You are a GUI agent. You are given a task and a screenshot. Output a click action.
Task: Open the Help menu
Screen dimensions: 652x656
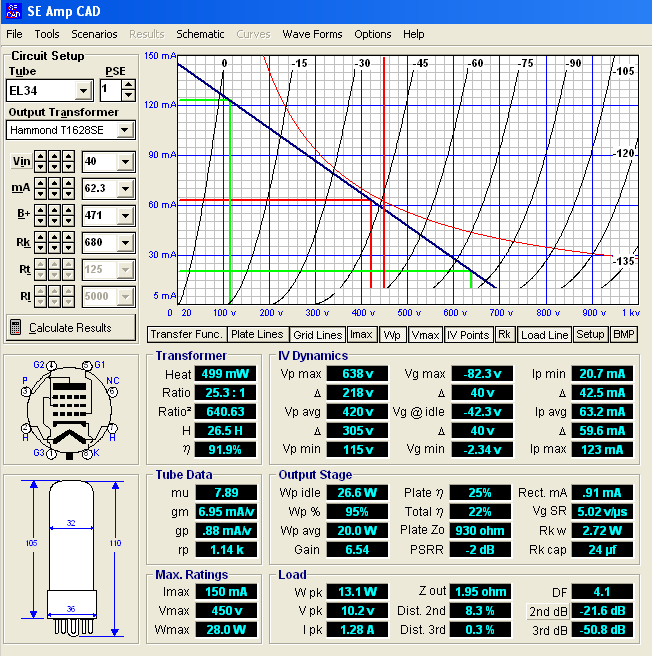click(413, 34)
